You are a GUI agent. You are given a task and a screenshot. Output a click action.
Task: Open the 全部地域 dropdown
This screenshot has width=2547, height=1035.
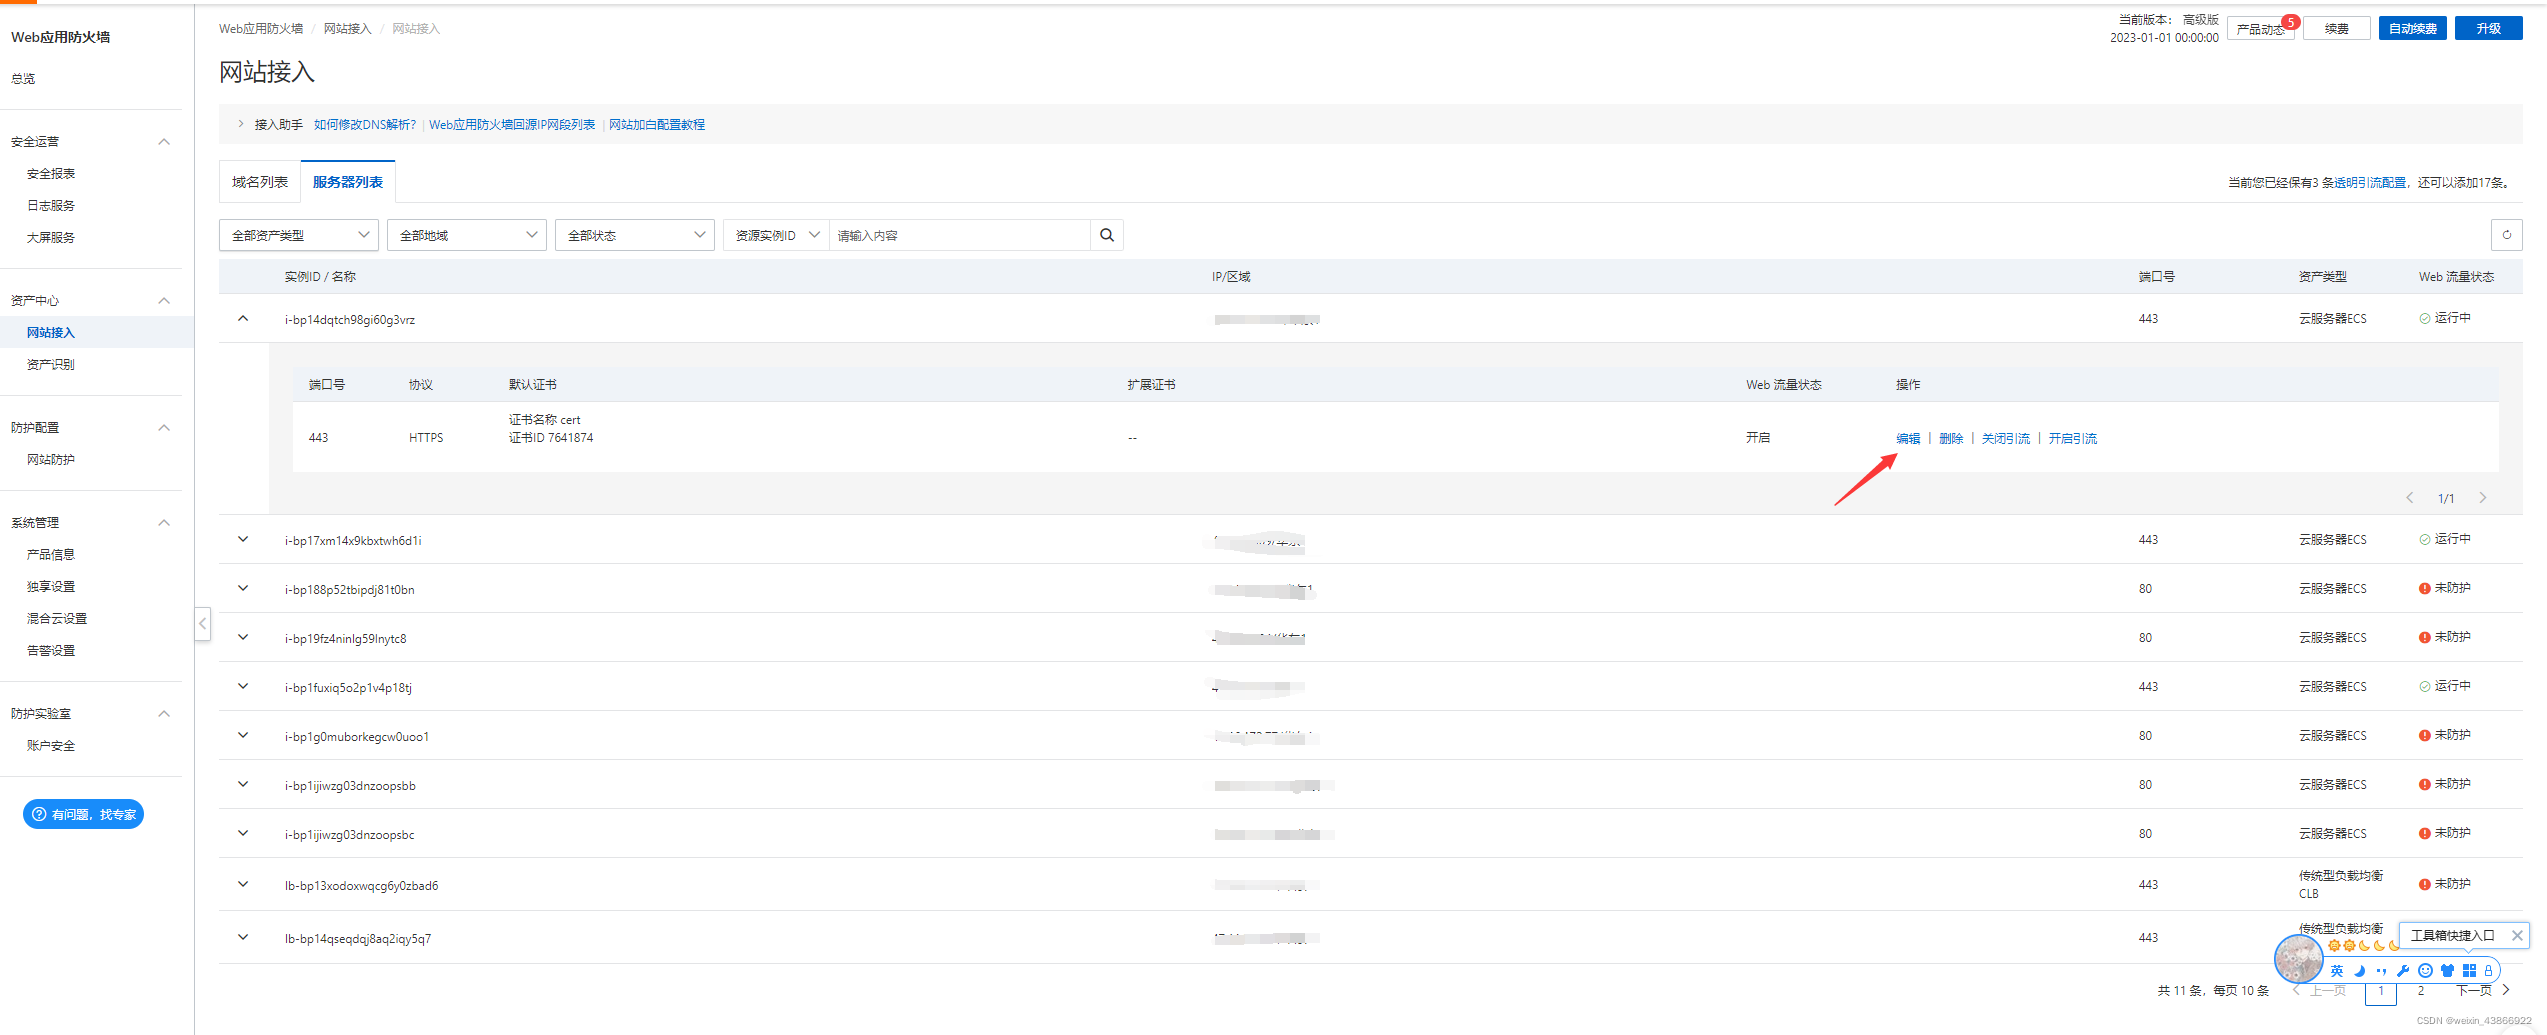[467, 235]
